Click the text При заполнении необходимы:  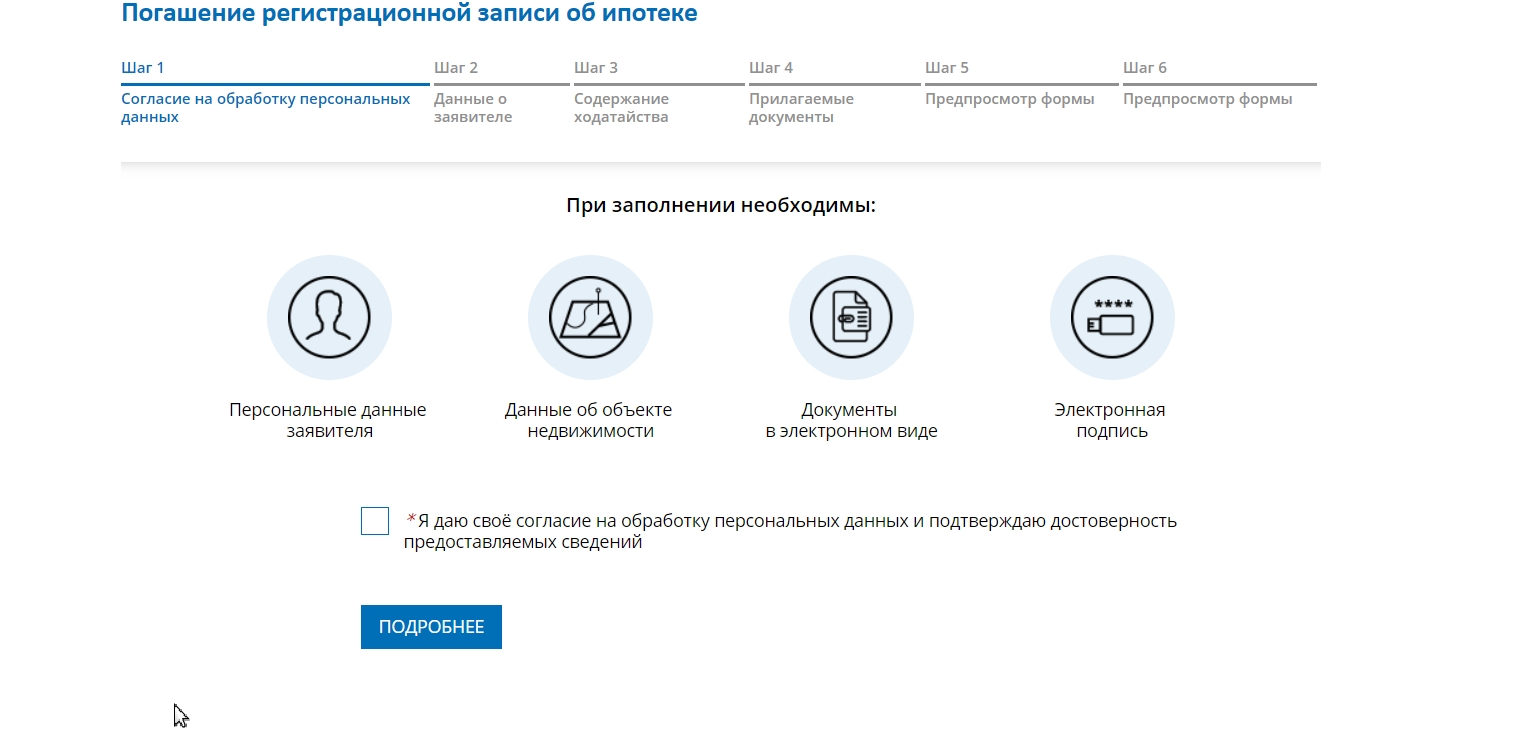(721, 207)
